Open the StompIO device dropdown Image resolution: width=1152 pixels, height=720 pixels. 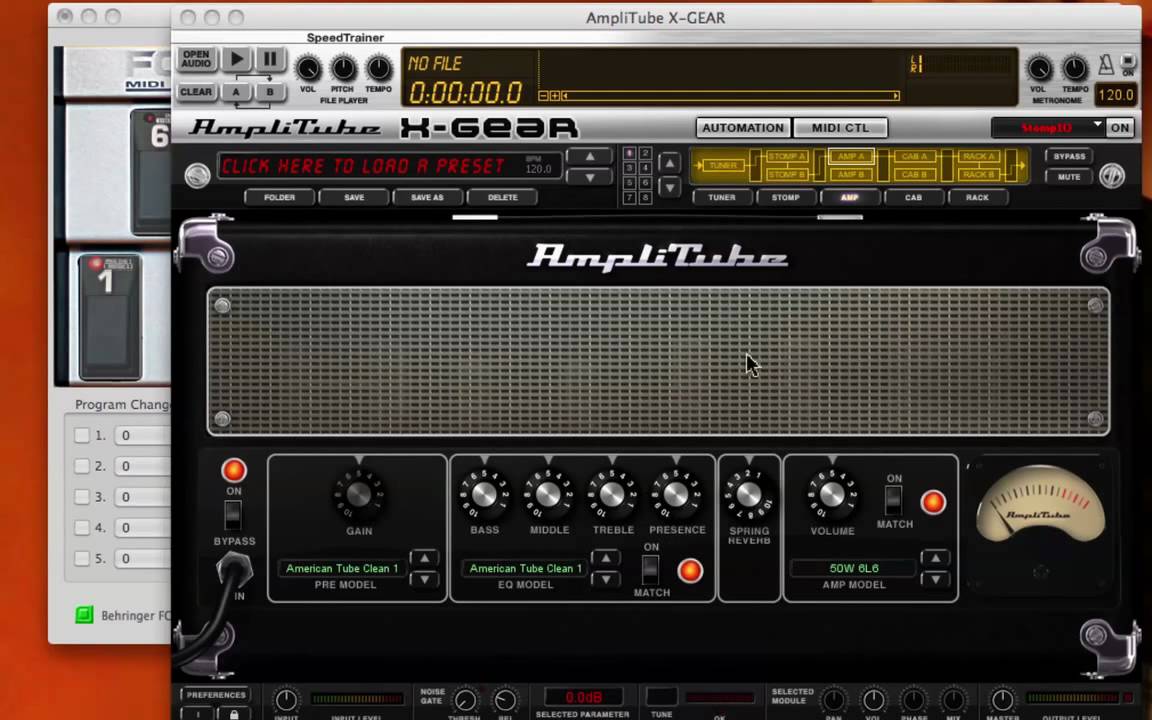point(1048,128)
